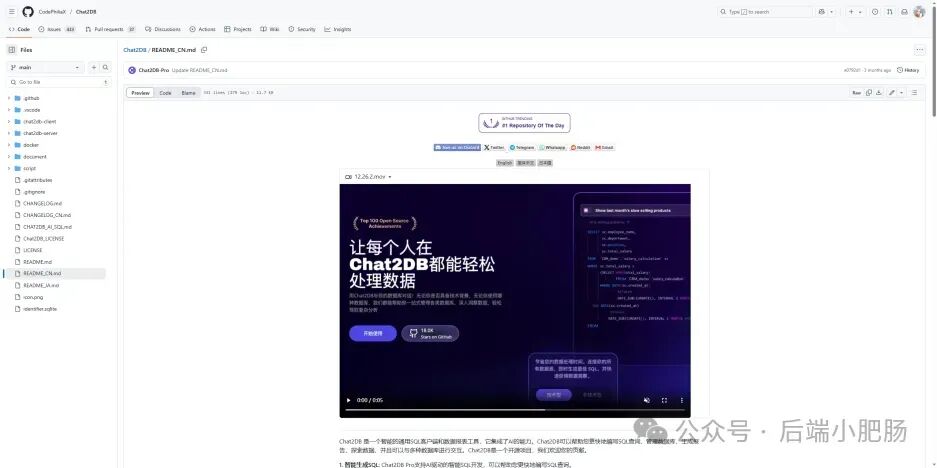Copy the README_CN.md path

click(x=204, y=50)
